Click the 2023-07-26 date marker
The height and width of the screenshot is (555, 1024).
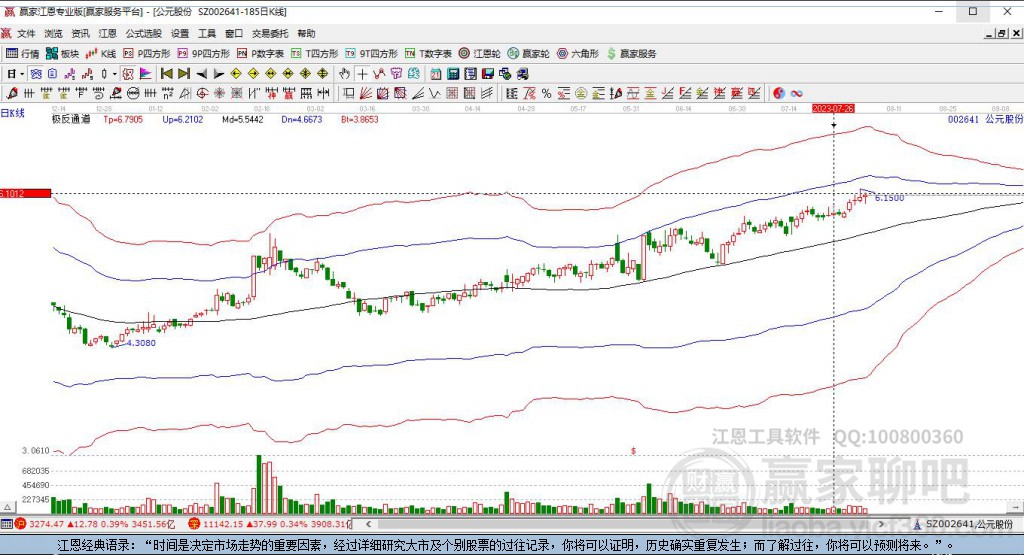[833, 108]
